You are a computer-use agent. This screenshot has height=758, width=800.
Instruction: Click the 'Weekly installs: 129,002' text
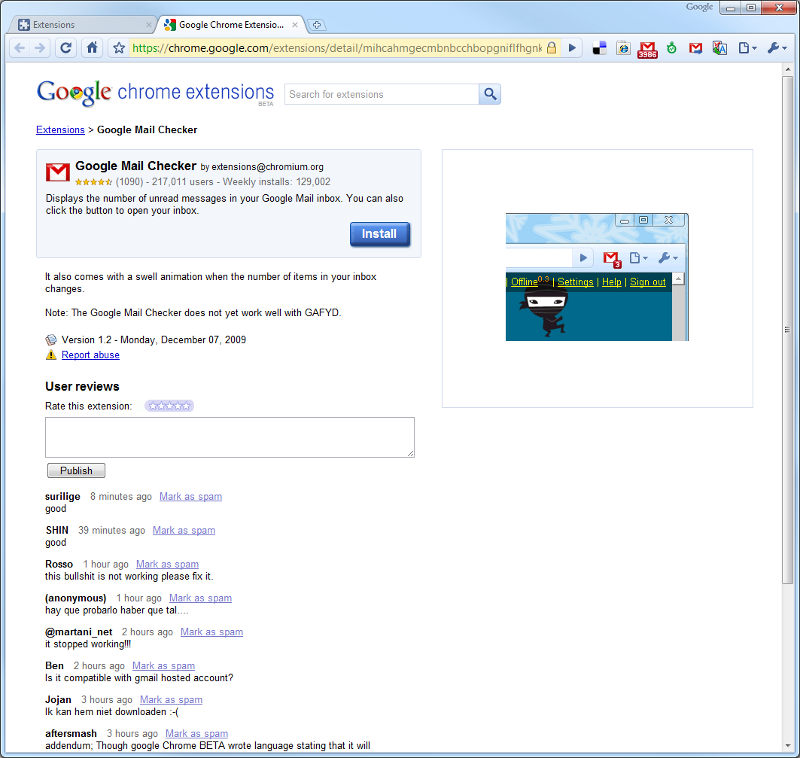[x=276, y=182]
